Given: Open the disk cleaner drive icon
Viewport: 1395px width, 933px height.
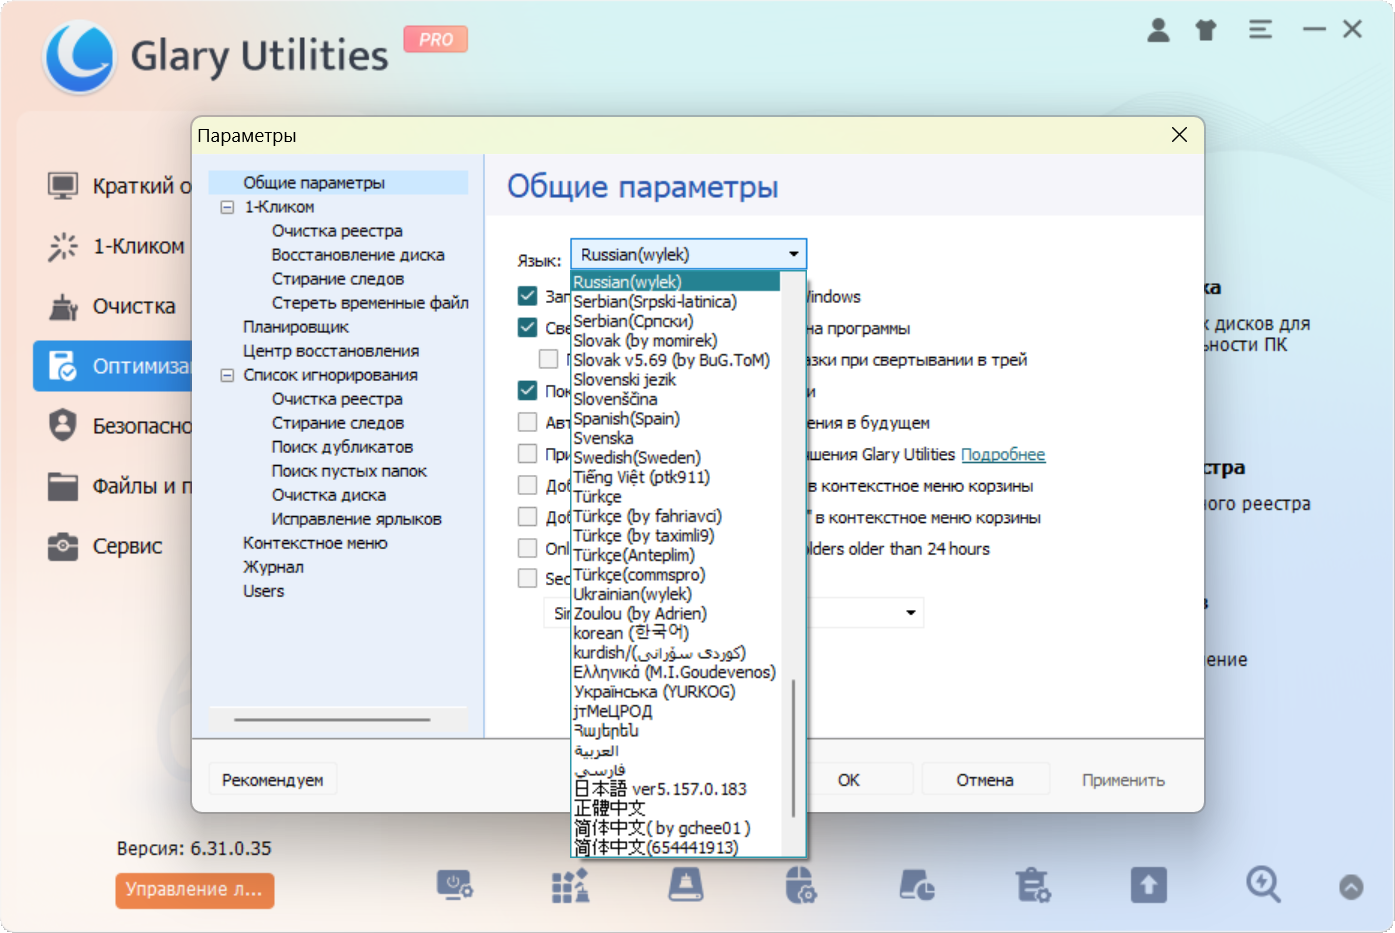Looking at the screenshot, I should [x=685, y=885].
